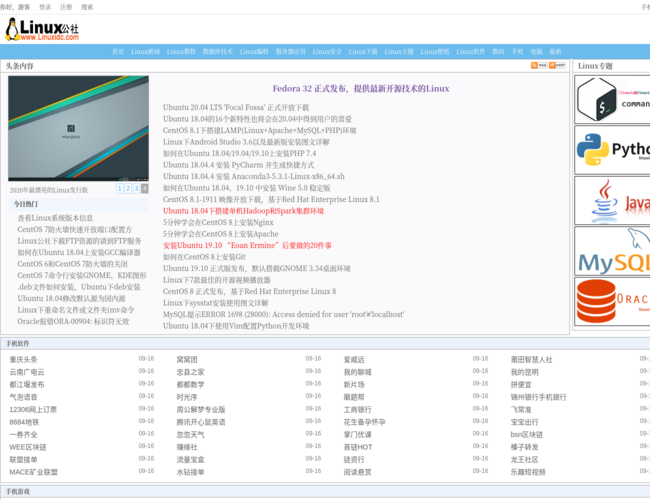
Task: Open 乐趣短视频 app entry
Action: tap(528, 472)
